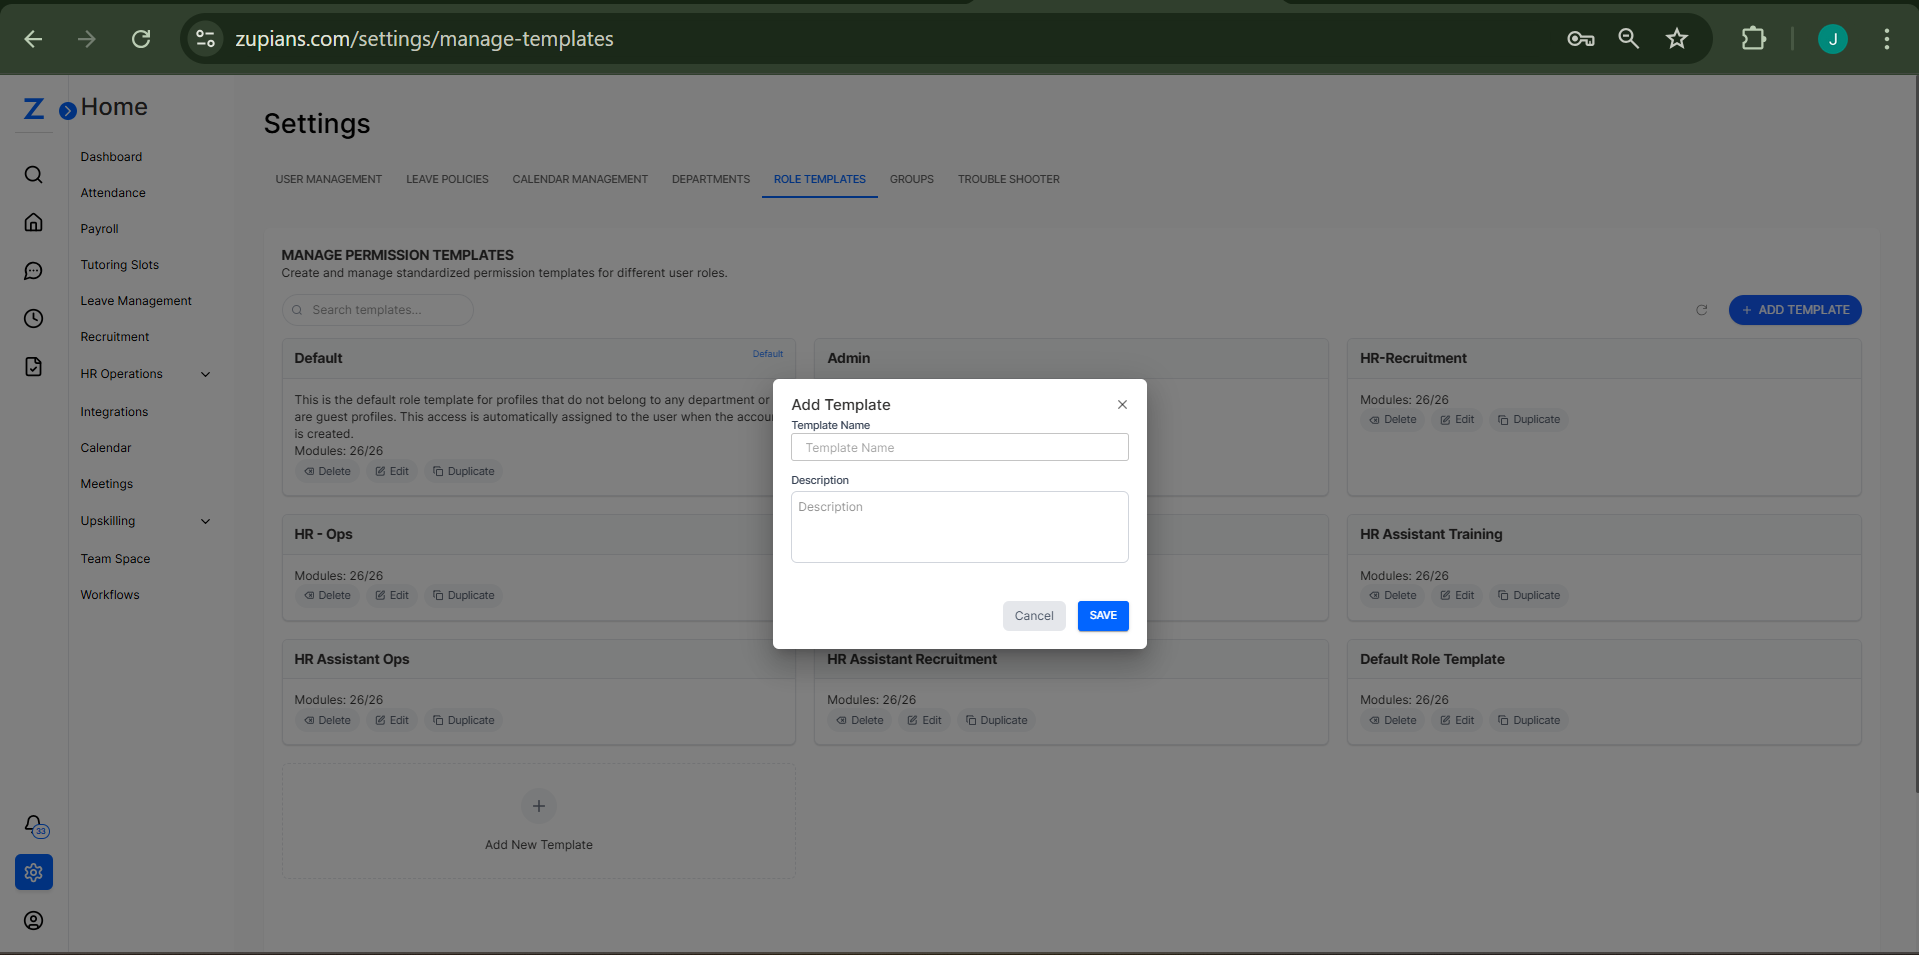The width and height of the screenshot is (1919, 955).
Task: Dismiss the Add Template dialog via X
Action: 1121,404
